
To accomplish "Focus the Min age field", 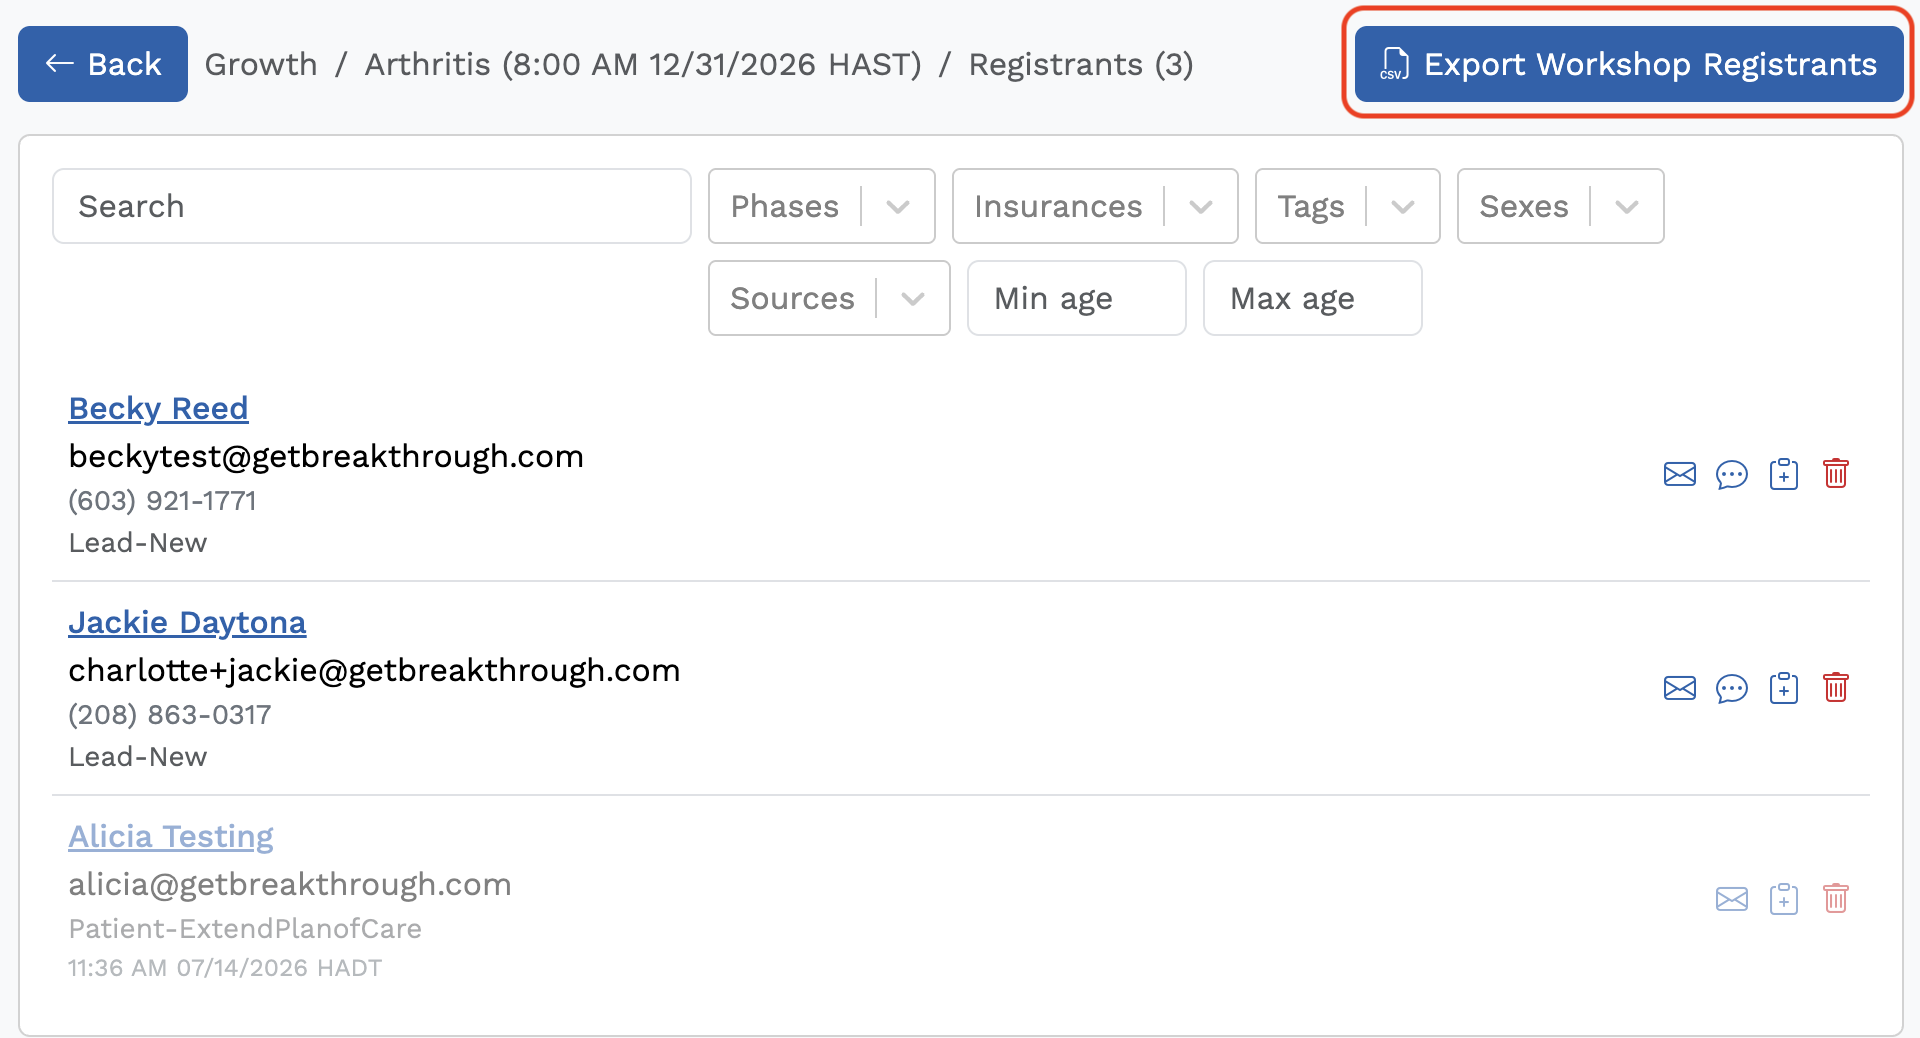I will pos(1077,298).
